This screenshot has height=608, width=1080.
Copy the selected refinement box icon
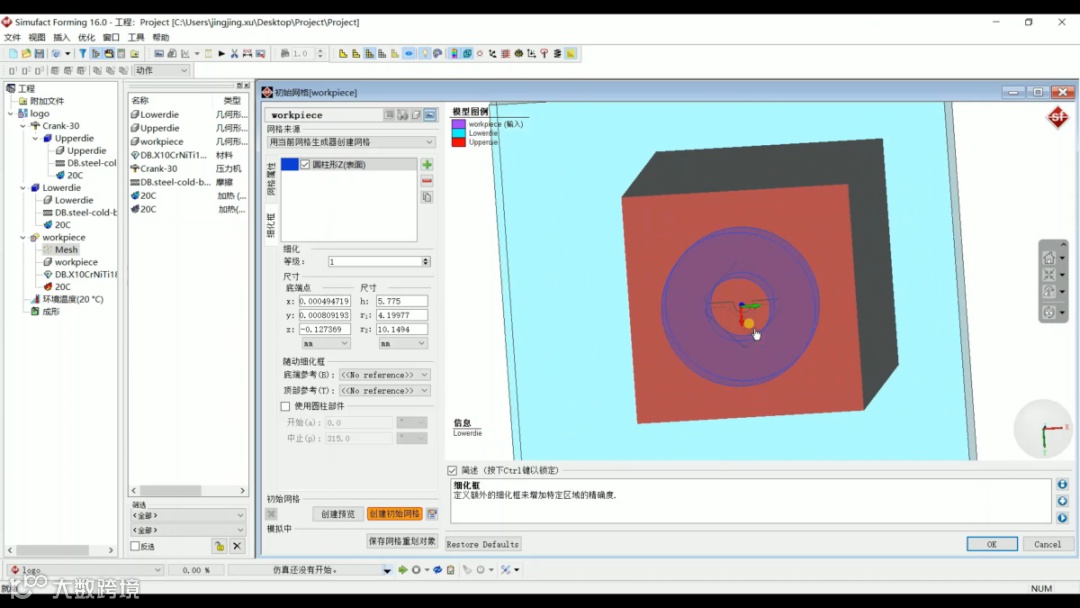tap(427, 197)
